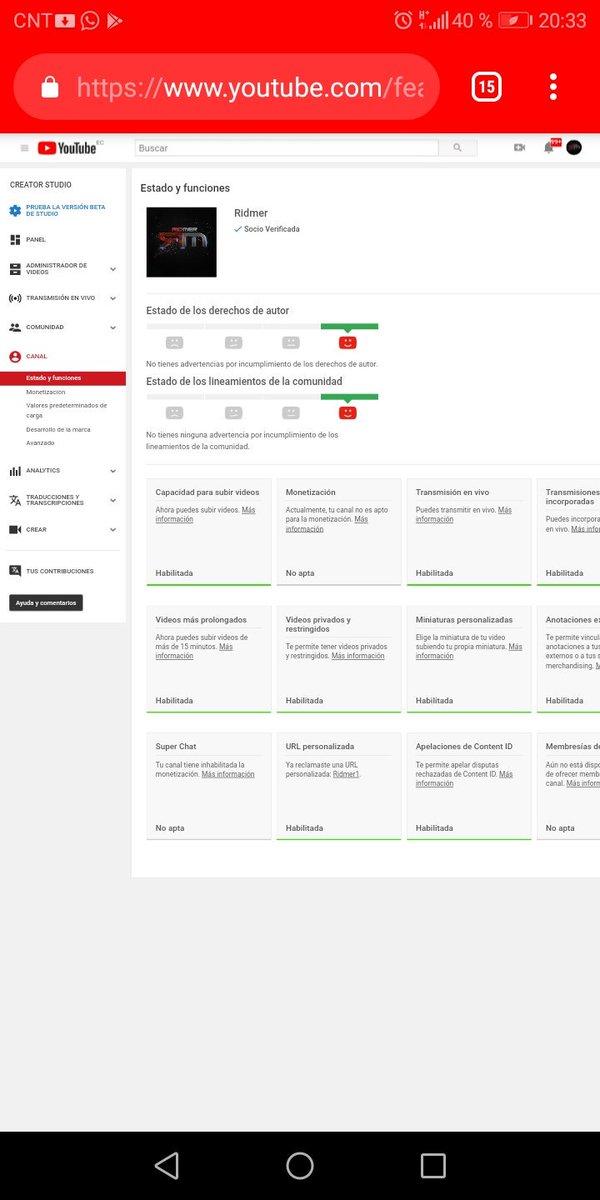The width and height of the screenshot is (600, 1200).
Task: Open Desarrollo de la marca
Action: click(x=57, y=429)
